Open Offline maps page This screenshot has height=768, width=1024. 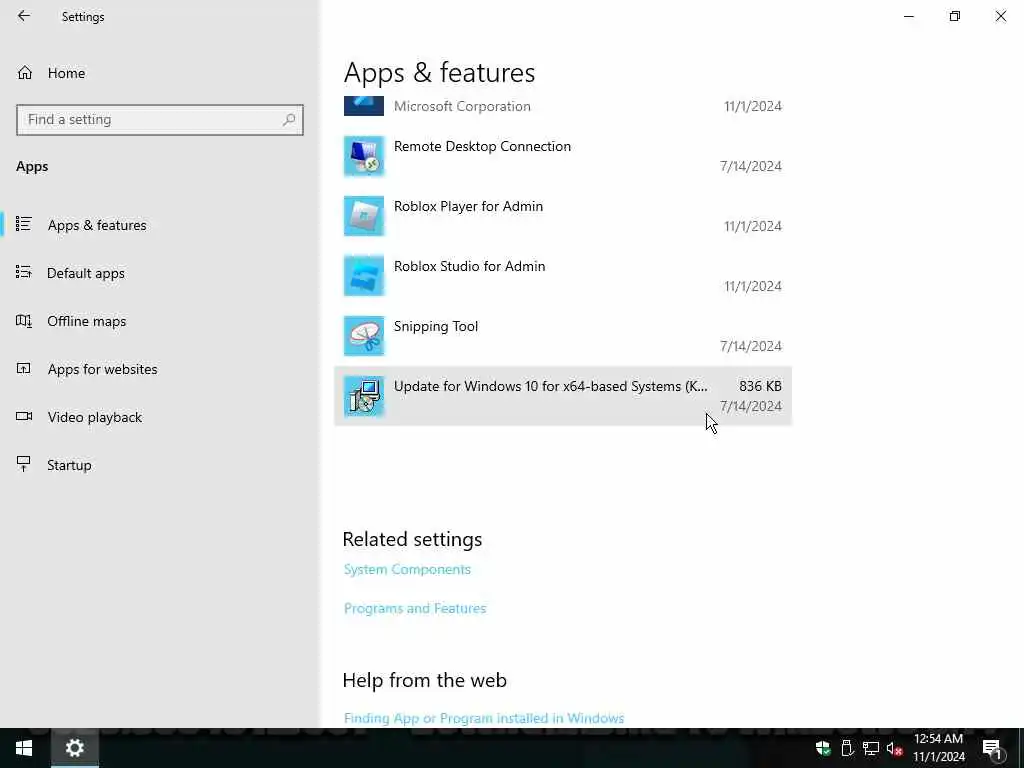[x=86, y=321]
